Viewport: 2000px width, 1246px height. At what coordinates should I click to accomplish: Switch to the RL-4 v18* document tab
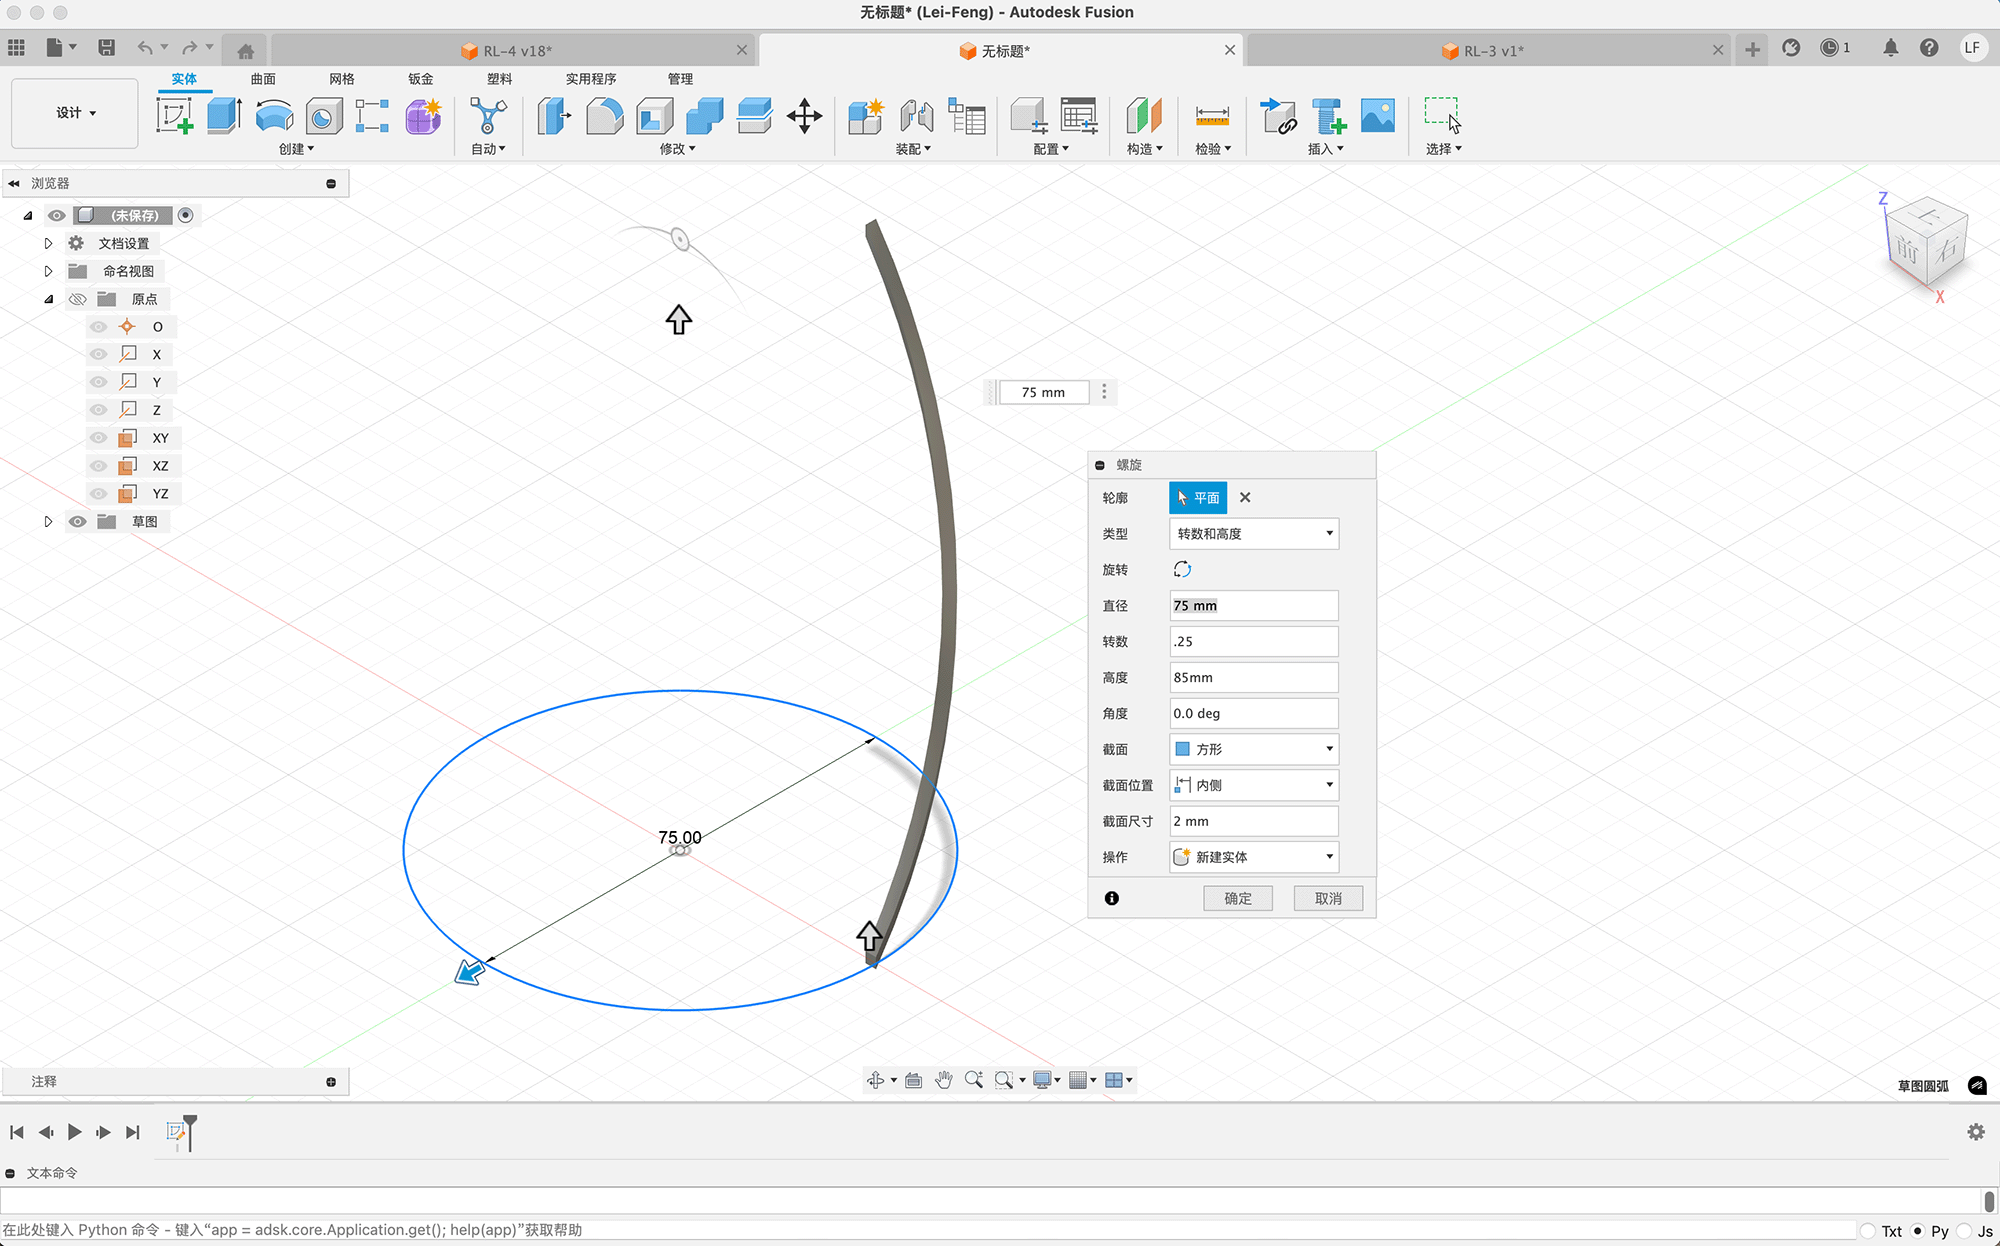(512, 50)
